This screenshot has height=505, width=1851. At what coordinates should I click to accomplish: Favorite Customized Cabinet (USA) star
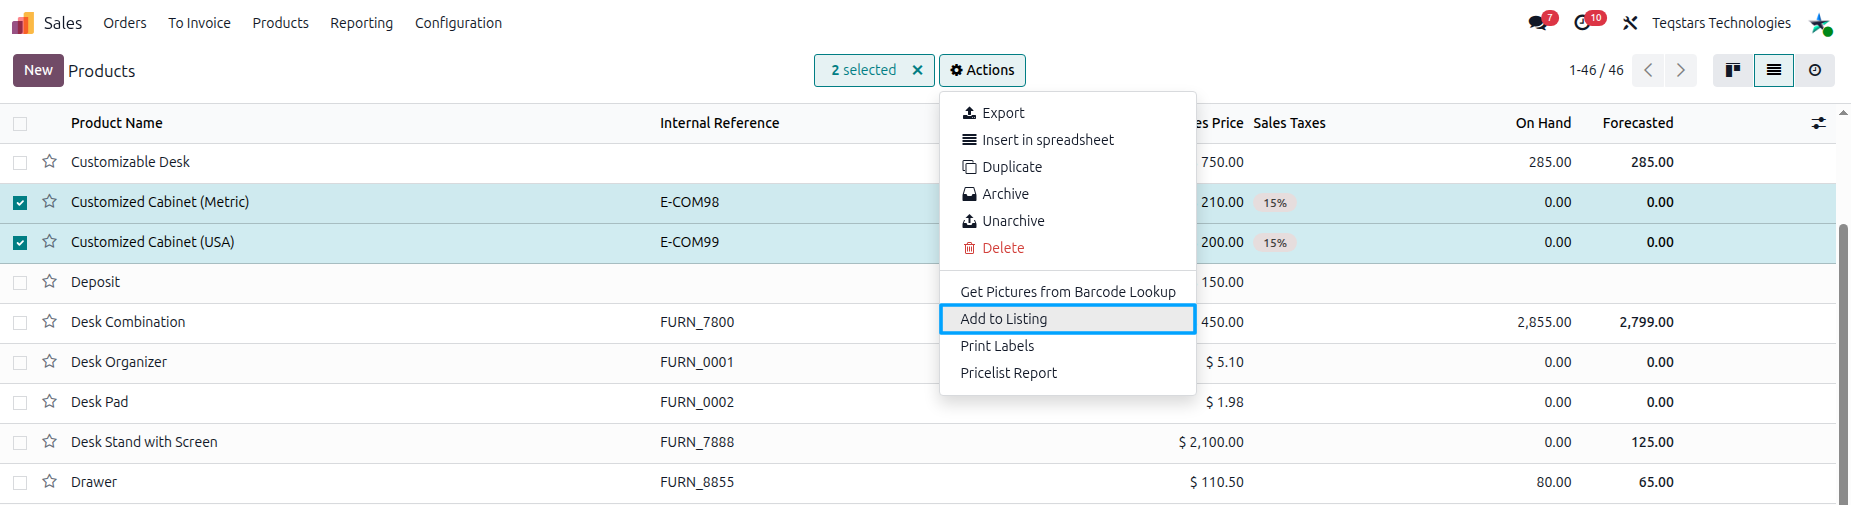tap(49, 241)
